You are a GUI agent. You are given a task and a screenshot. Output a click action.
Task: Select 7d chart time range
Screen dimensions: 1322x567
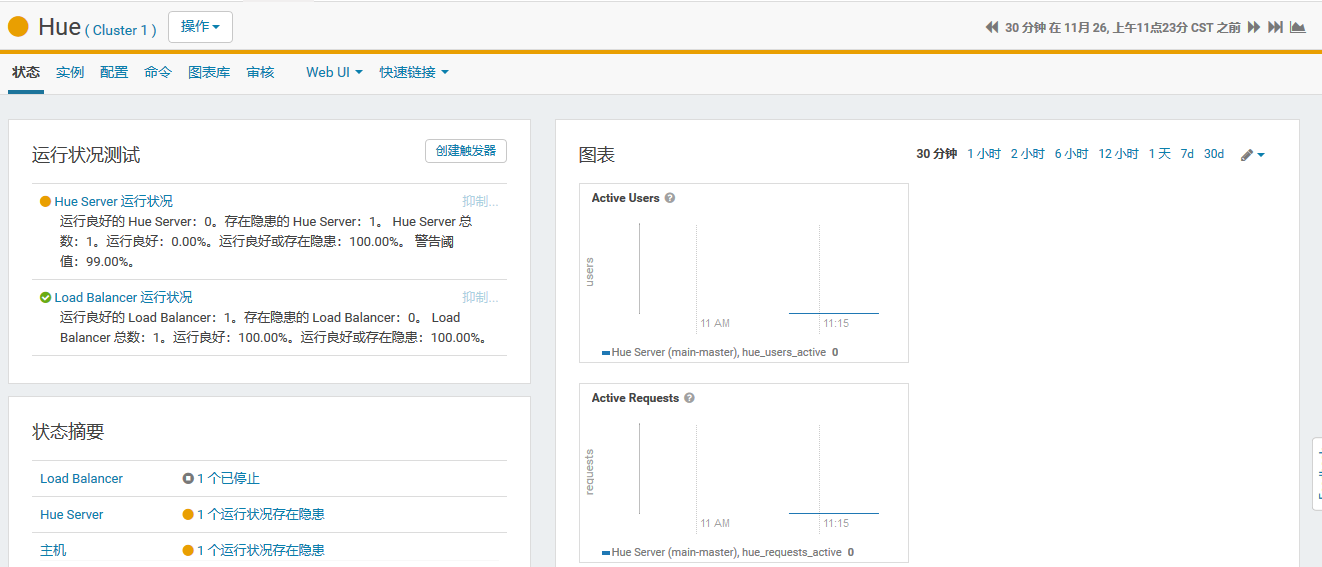[x=1187, y=154]
